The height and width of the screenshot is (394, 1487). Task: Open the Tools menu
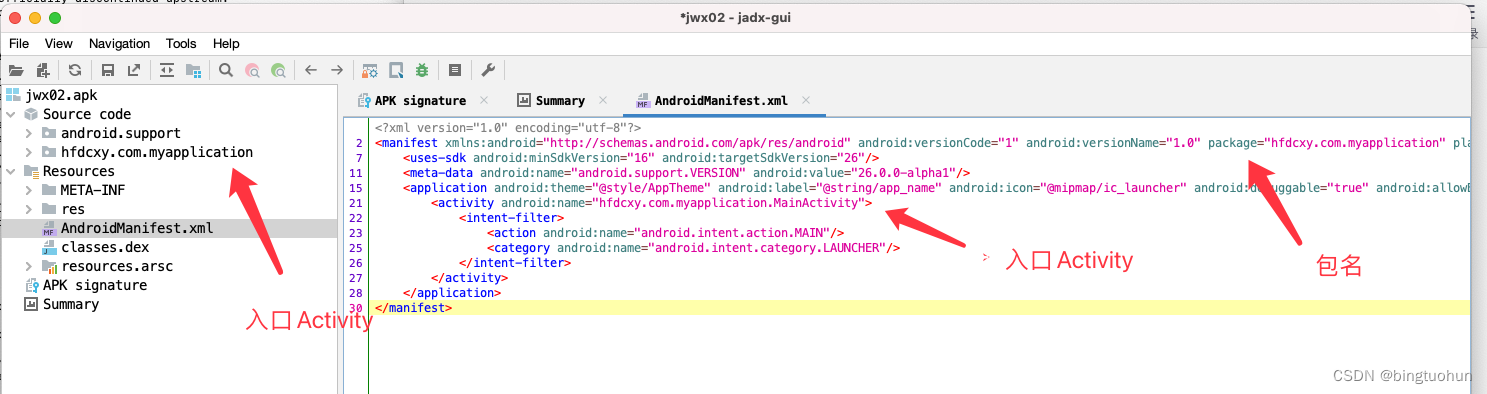[181, 43]
